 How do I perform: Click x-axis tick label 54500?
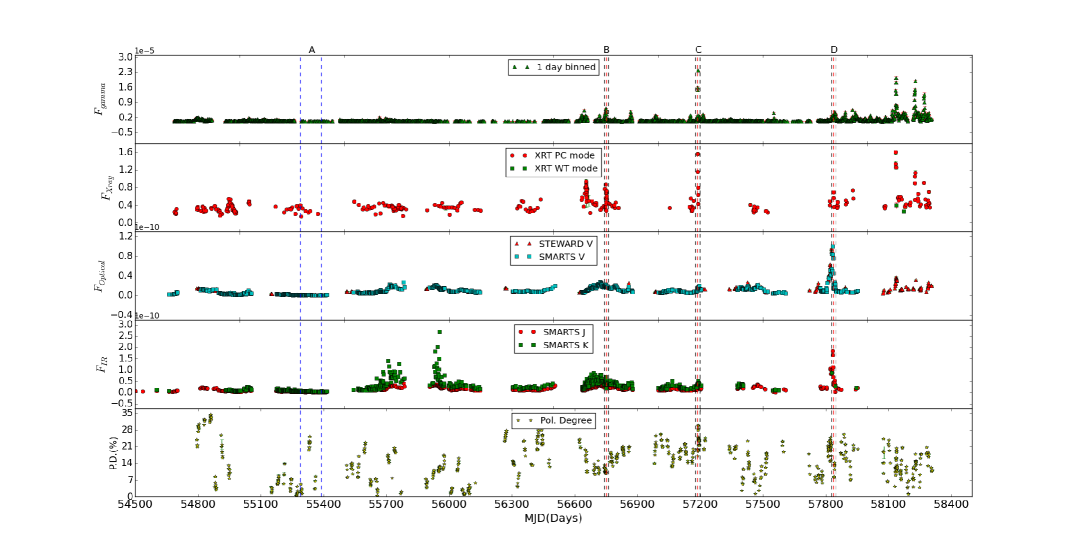pos(135,505)
